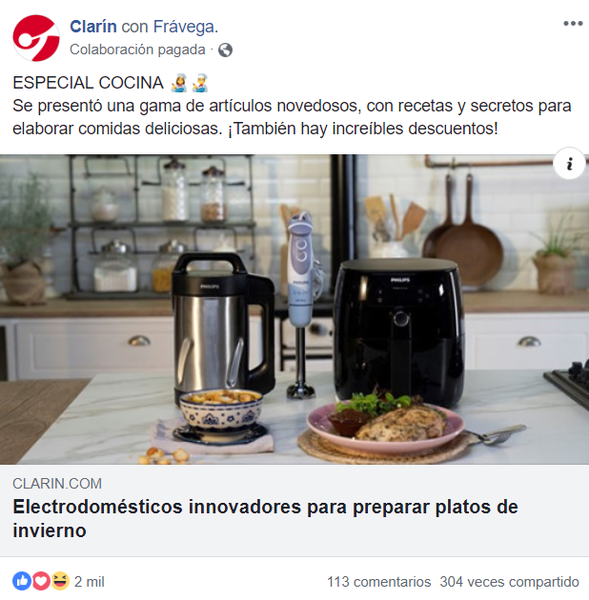Open the three-dot post options menu

pos(573,24)
